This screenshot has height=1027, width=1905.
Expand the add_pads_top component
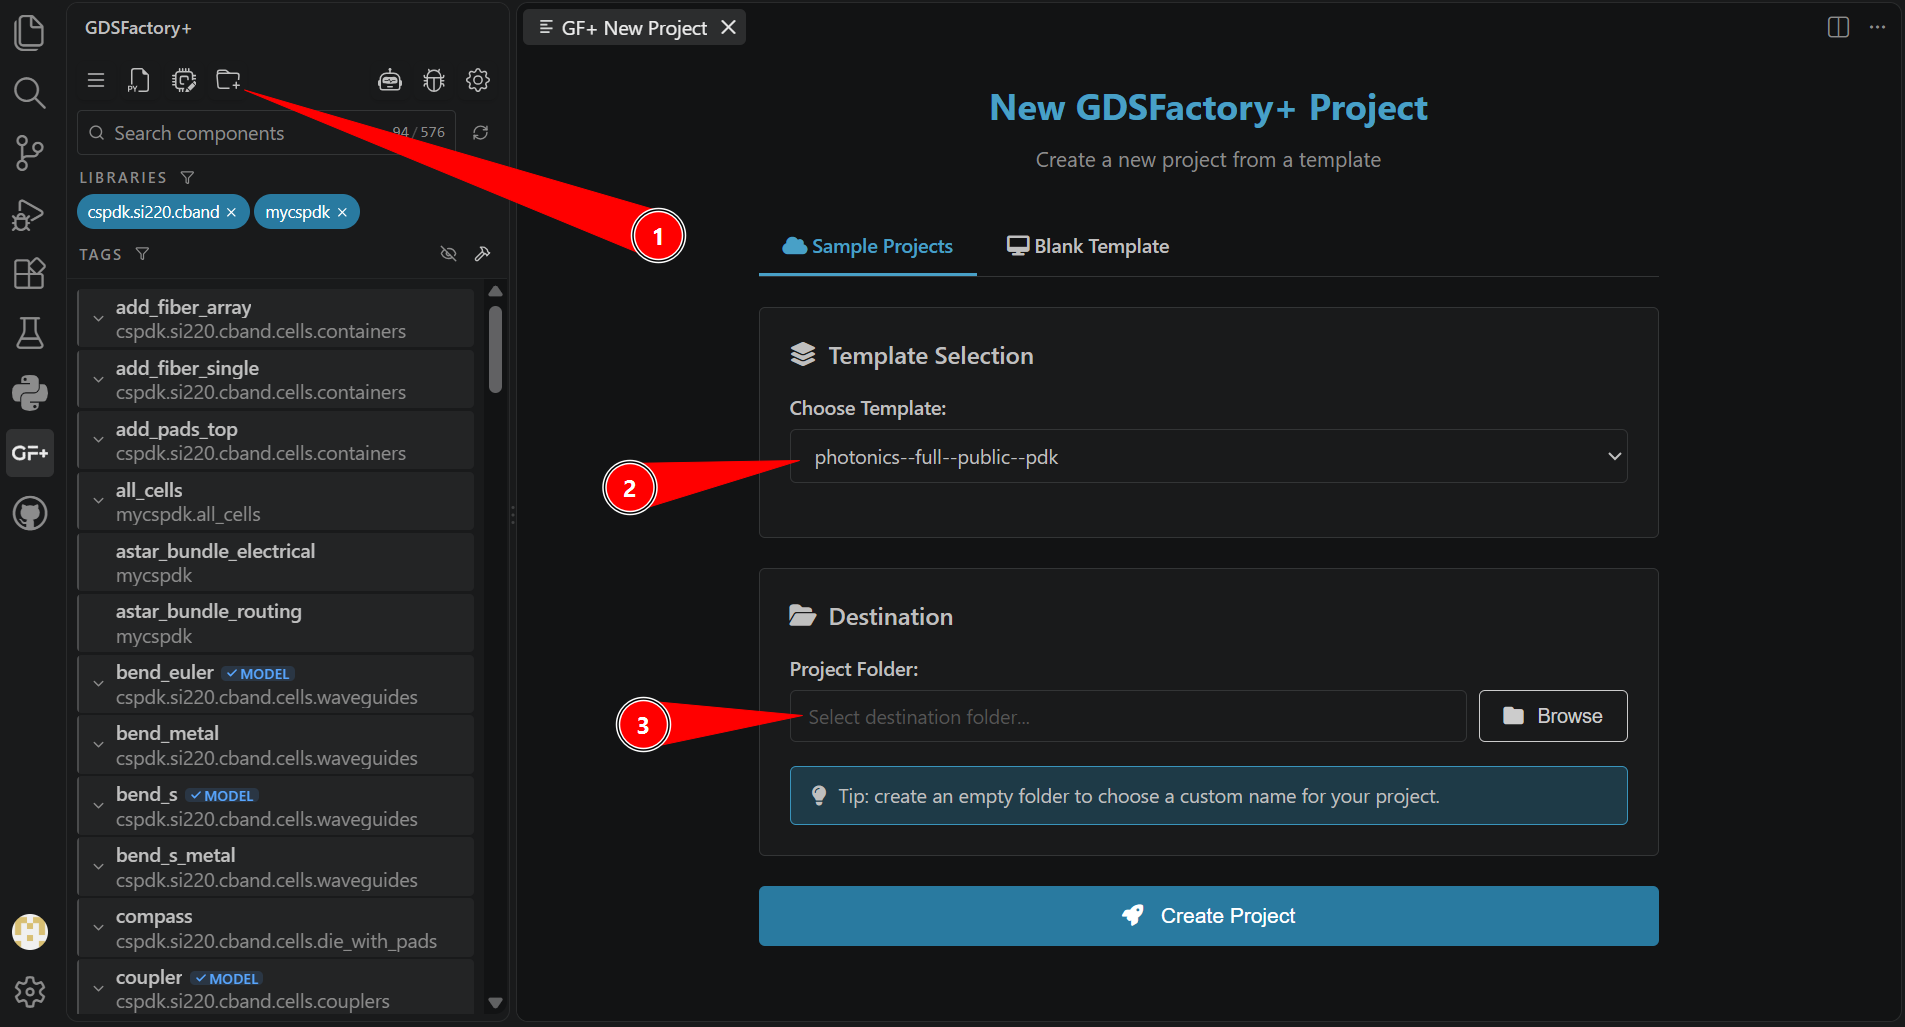(x=98, y=440)
